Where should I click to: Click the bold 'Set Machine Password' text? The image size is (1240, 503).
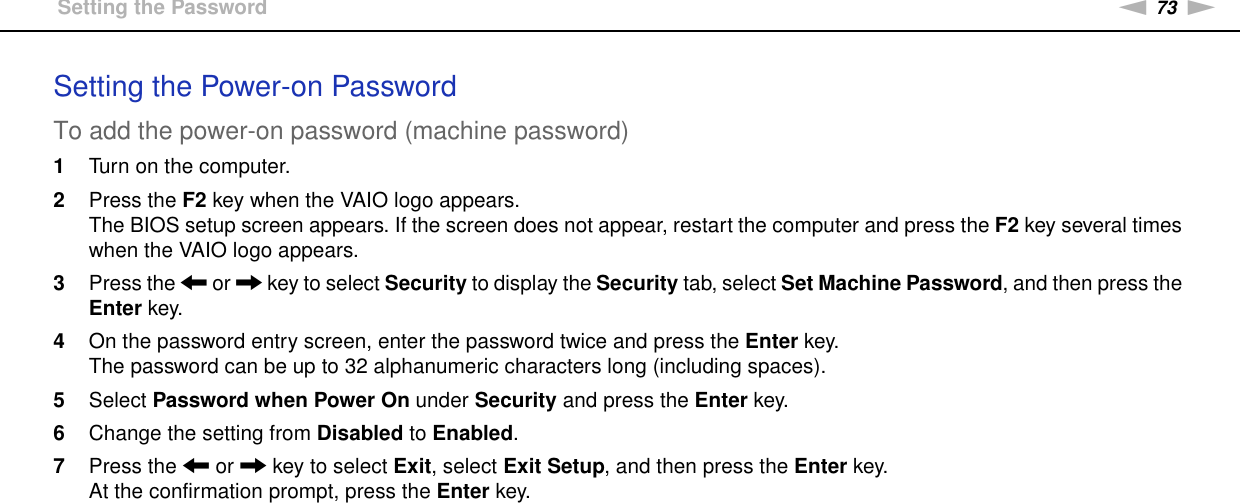[x=891, y=284]
